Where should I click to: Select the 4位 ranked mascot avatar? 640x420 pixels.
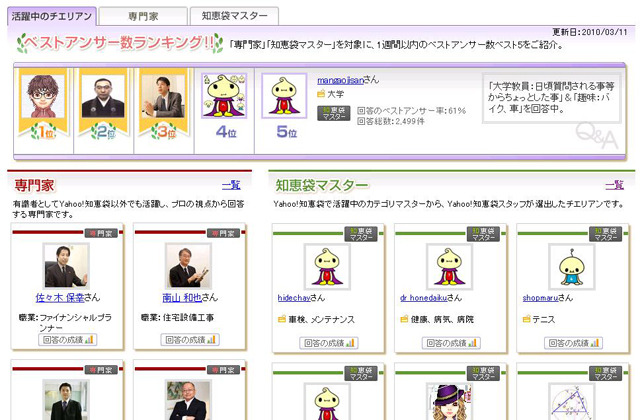224,96
